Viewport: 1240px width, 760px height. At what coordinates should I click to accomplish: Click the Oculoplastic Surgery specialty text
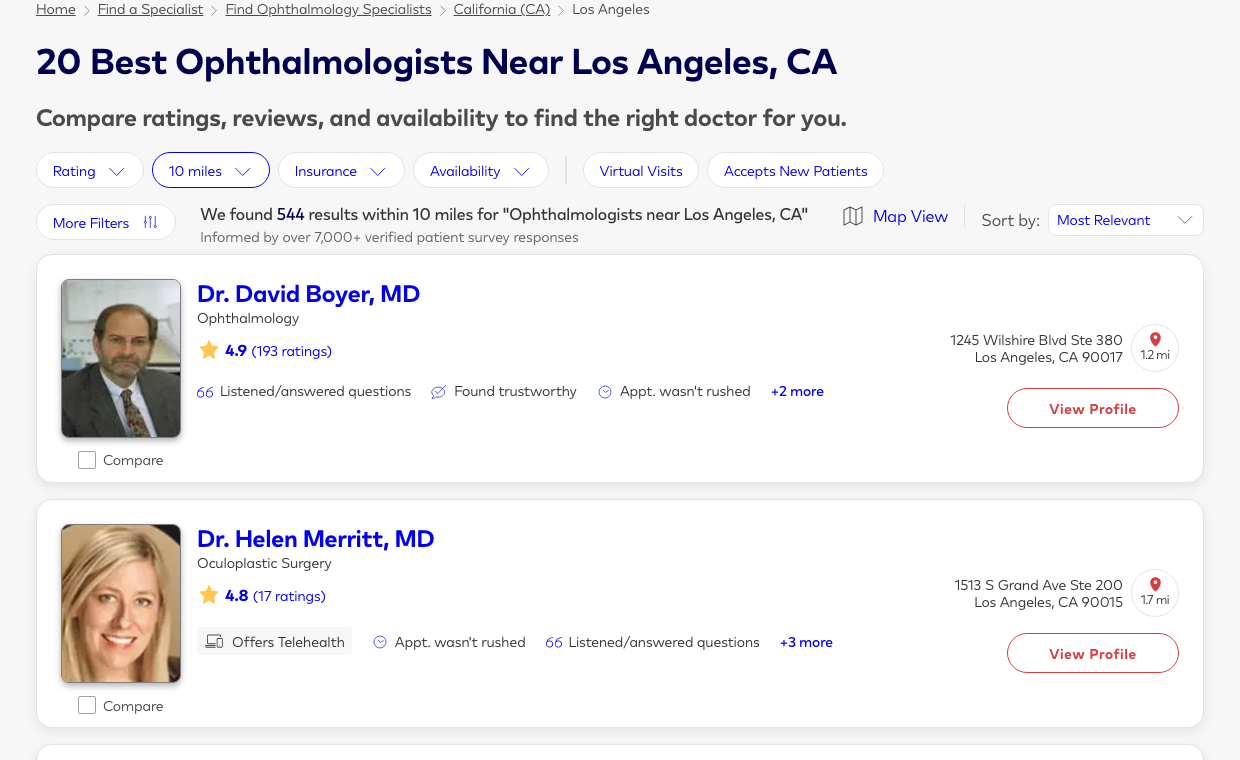tap(264, 563)
